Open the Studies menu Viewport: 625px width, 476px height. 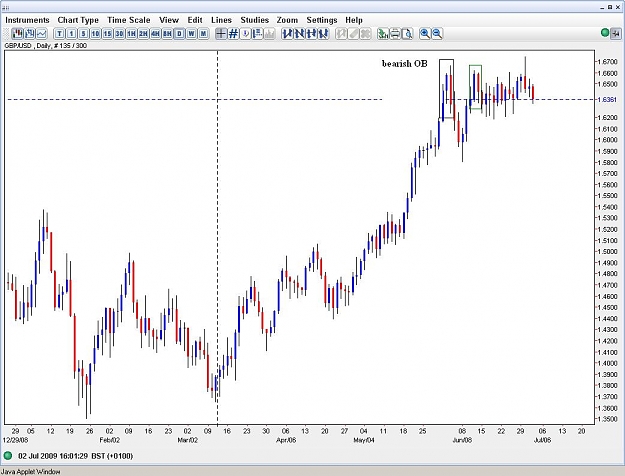254,20
